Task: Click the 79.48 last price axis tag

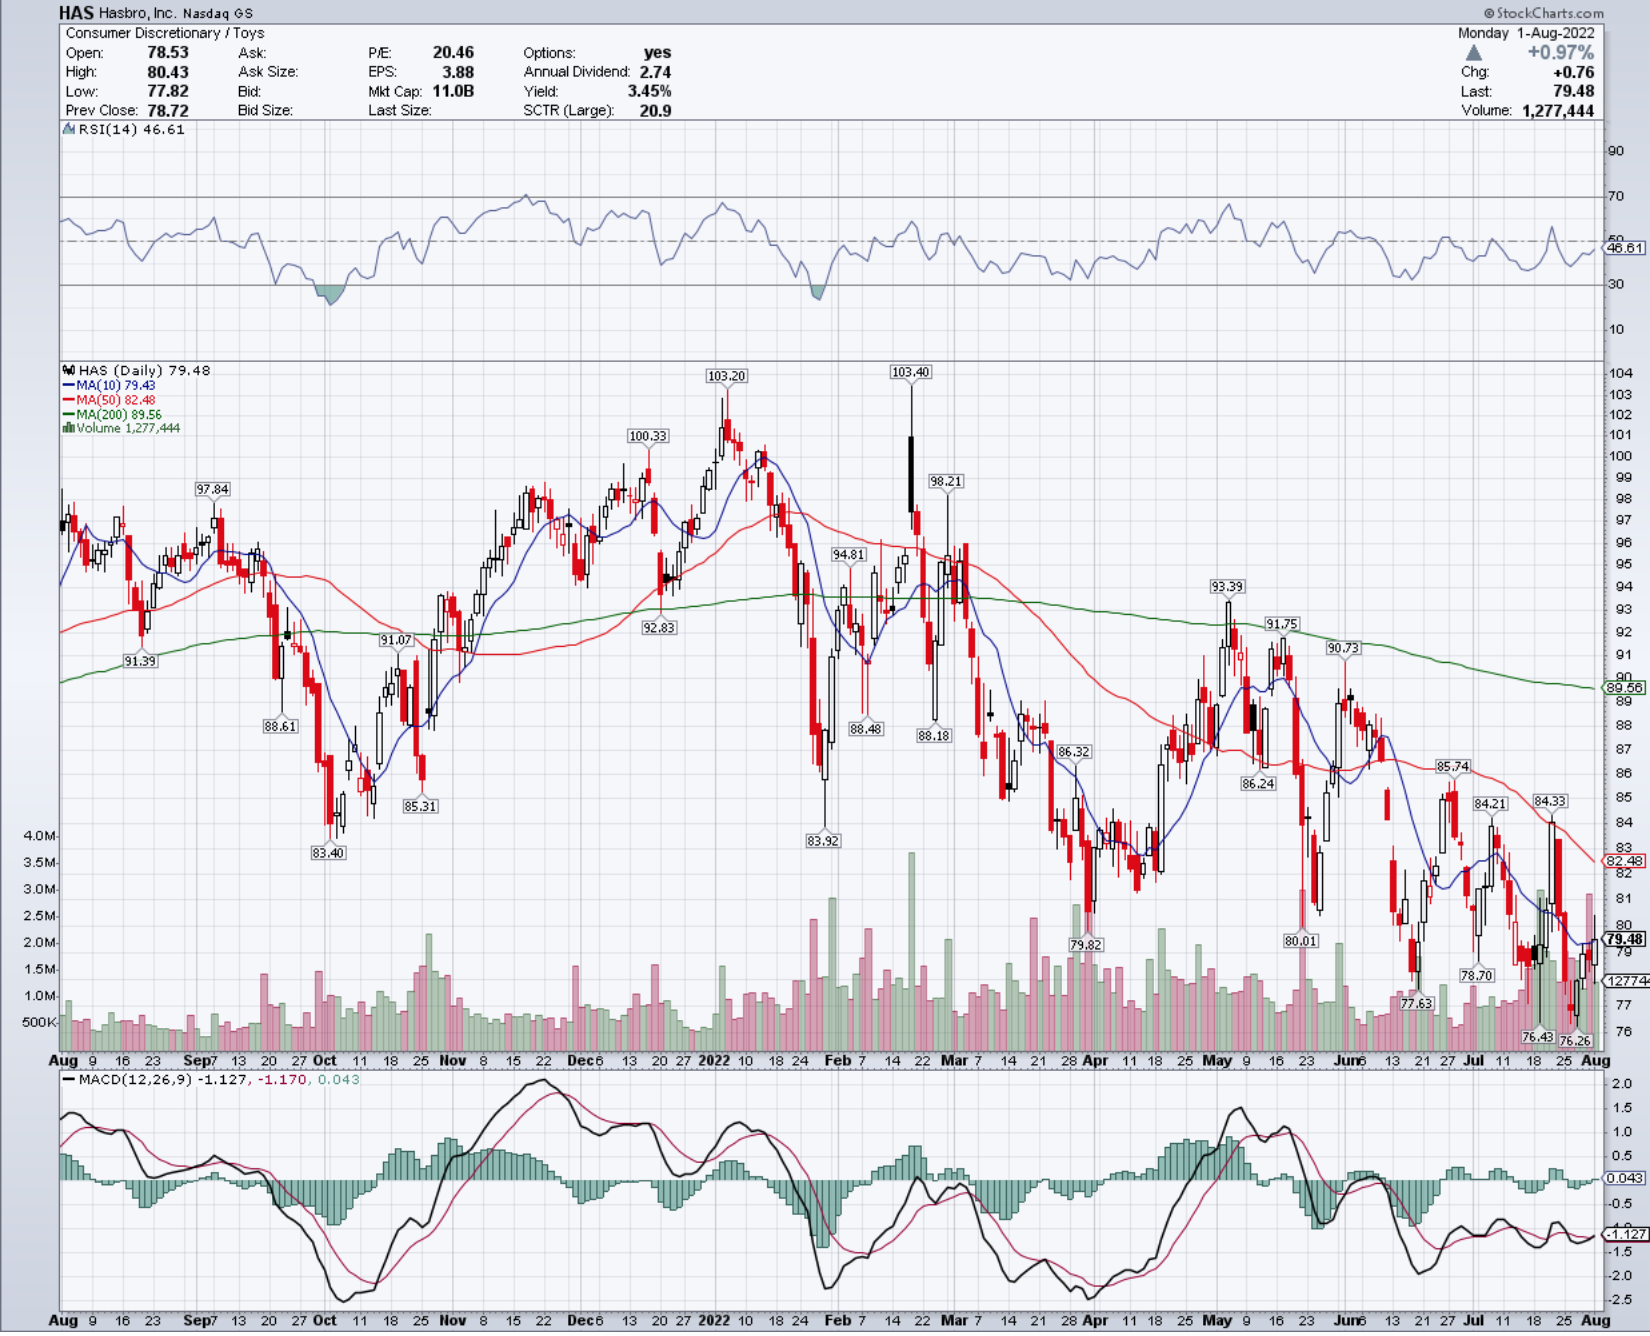Action: [x=1625, y=939]
